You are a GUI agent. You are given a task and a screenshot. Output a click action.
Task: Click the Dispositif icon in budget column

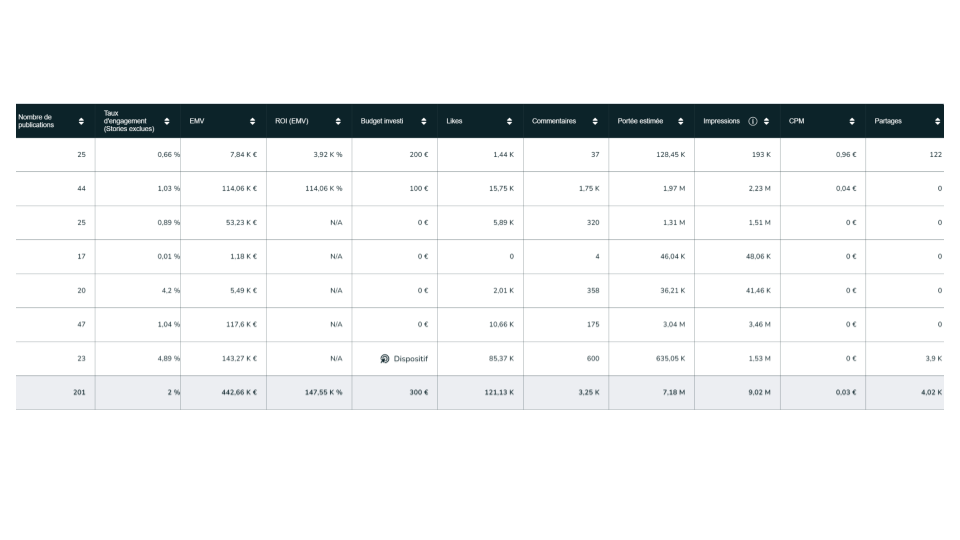384,359
